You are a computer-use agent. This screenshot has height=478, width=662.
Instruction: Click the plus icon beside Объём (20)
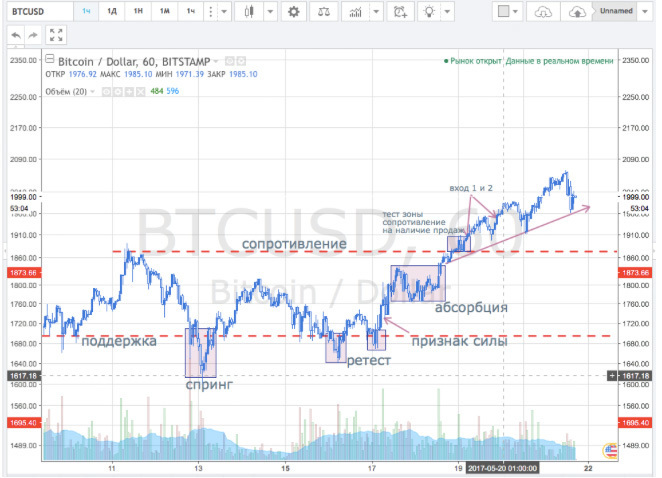coord(129,91)
